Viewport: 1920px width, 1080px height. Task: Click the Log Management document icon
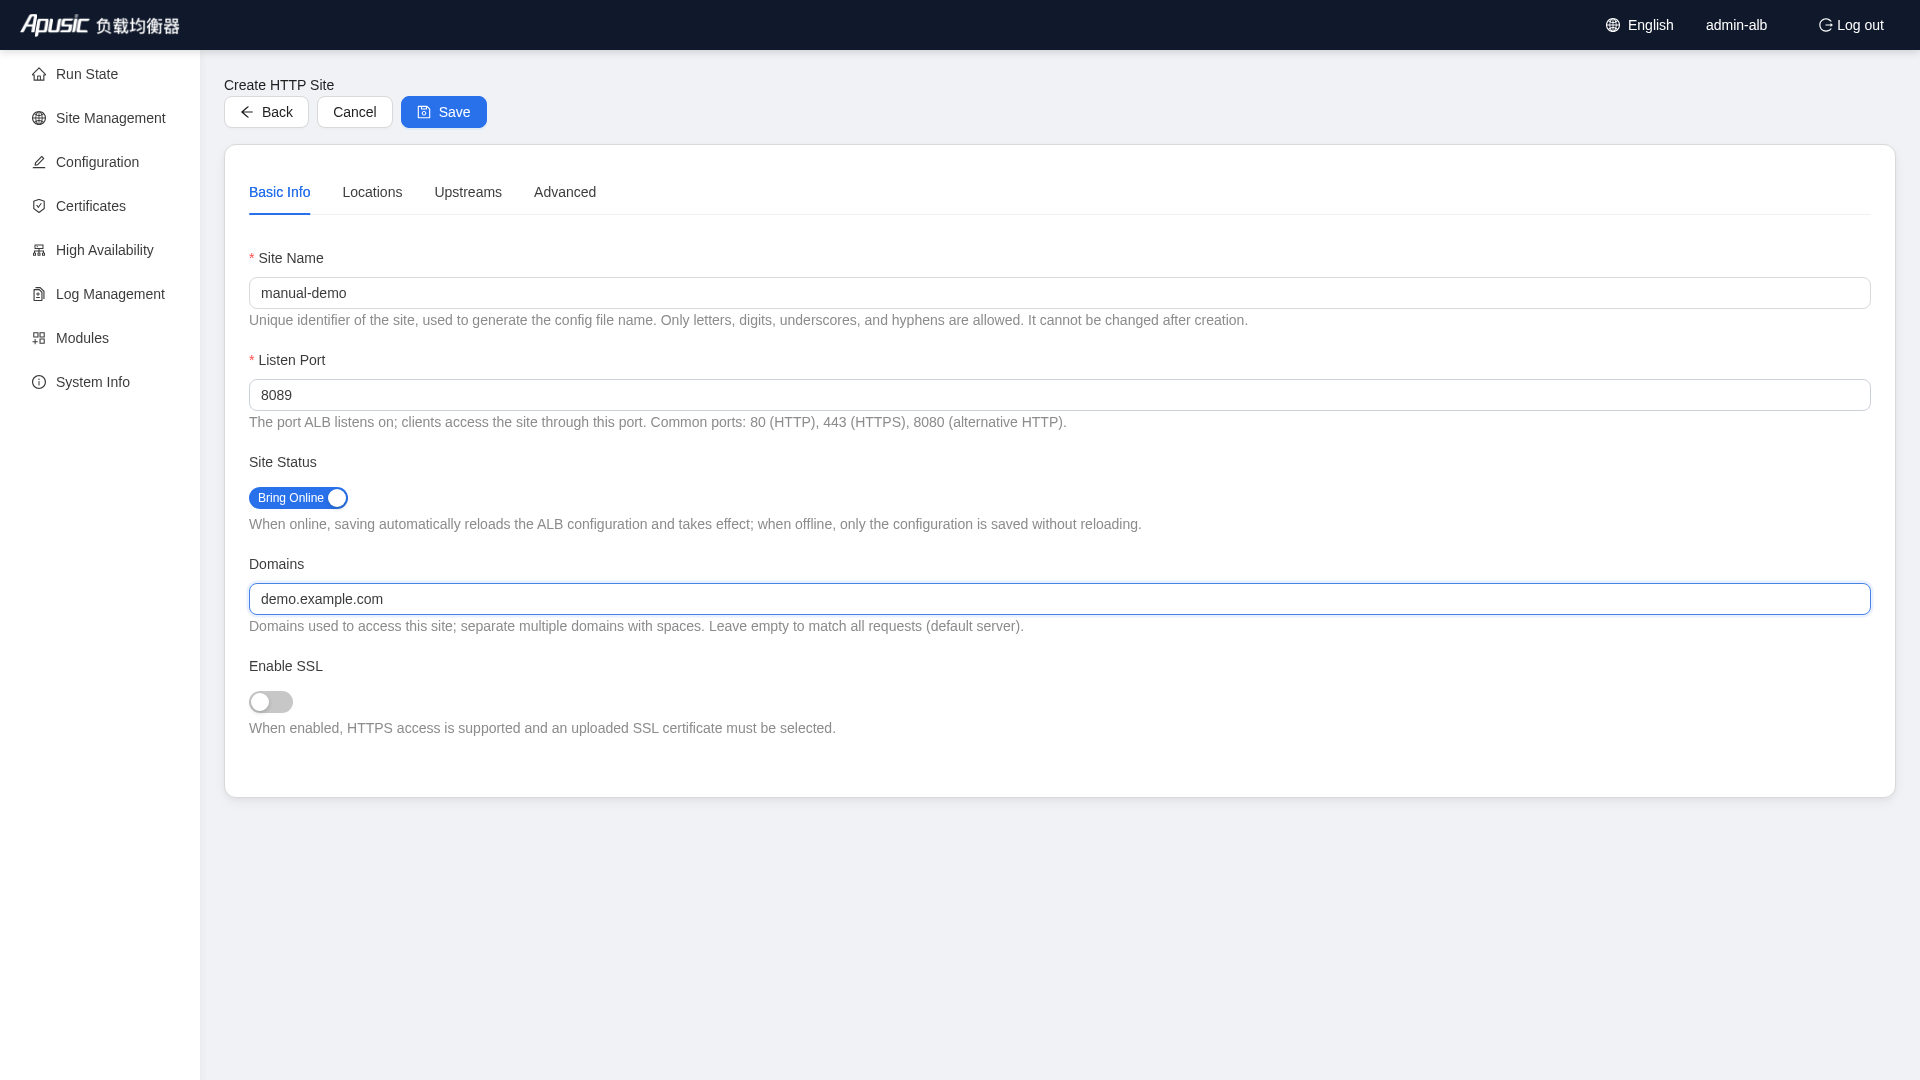click(x=39, y=294)
